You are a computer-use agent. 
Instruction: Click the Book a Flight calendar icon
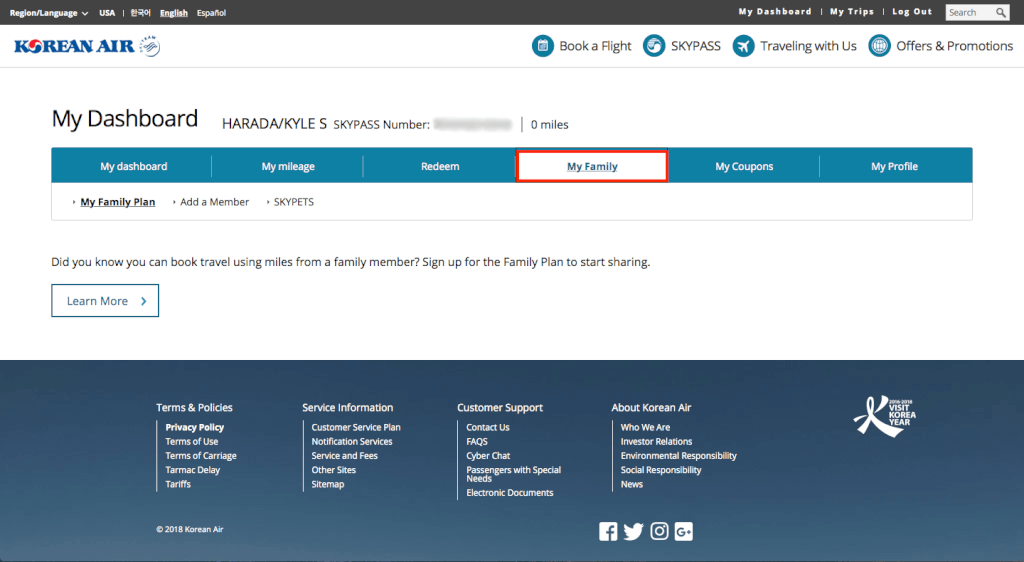click(x=543, y=46)
